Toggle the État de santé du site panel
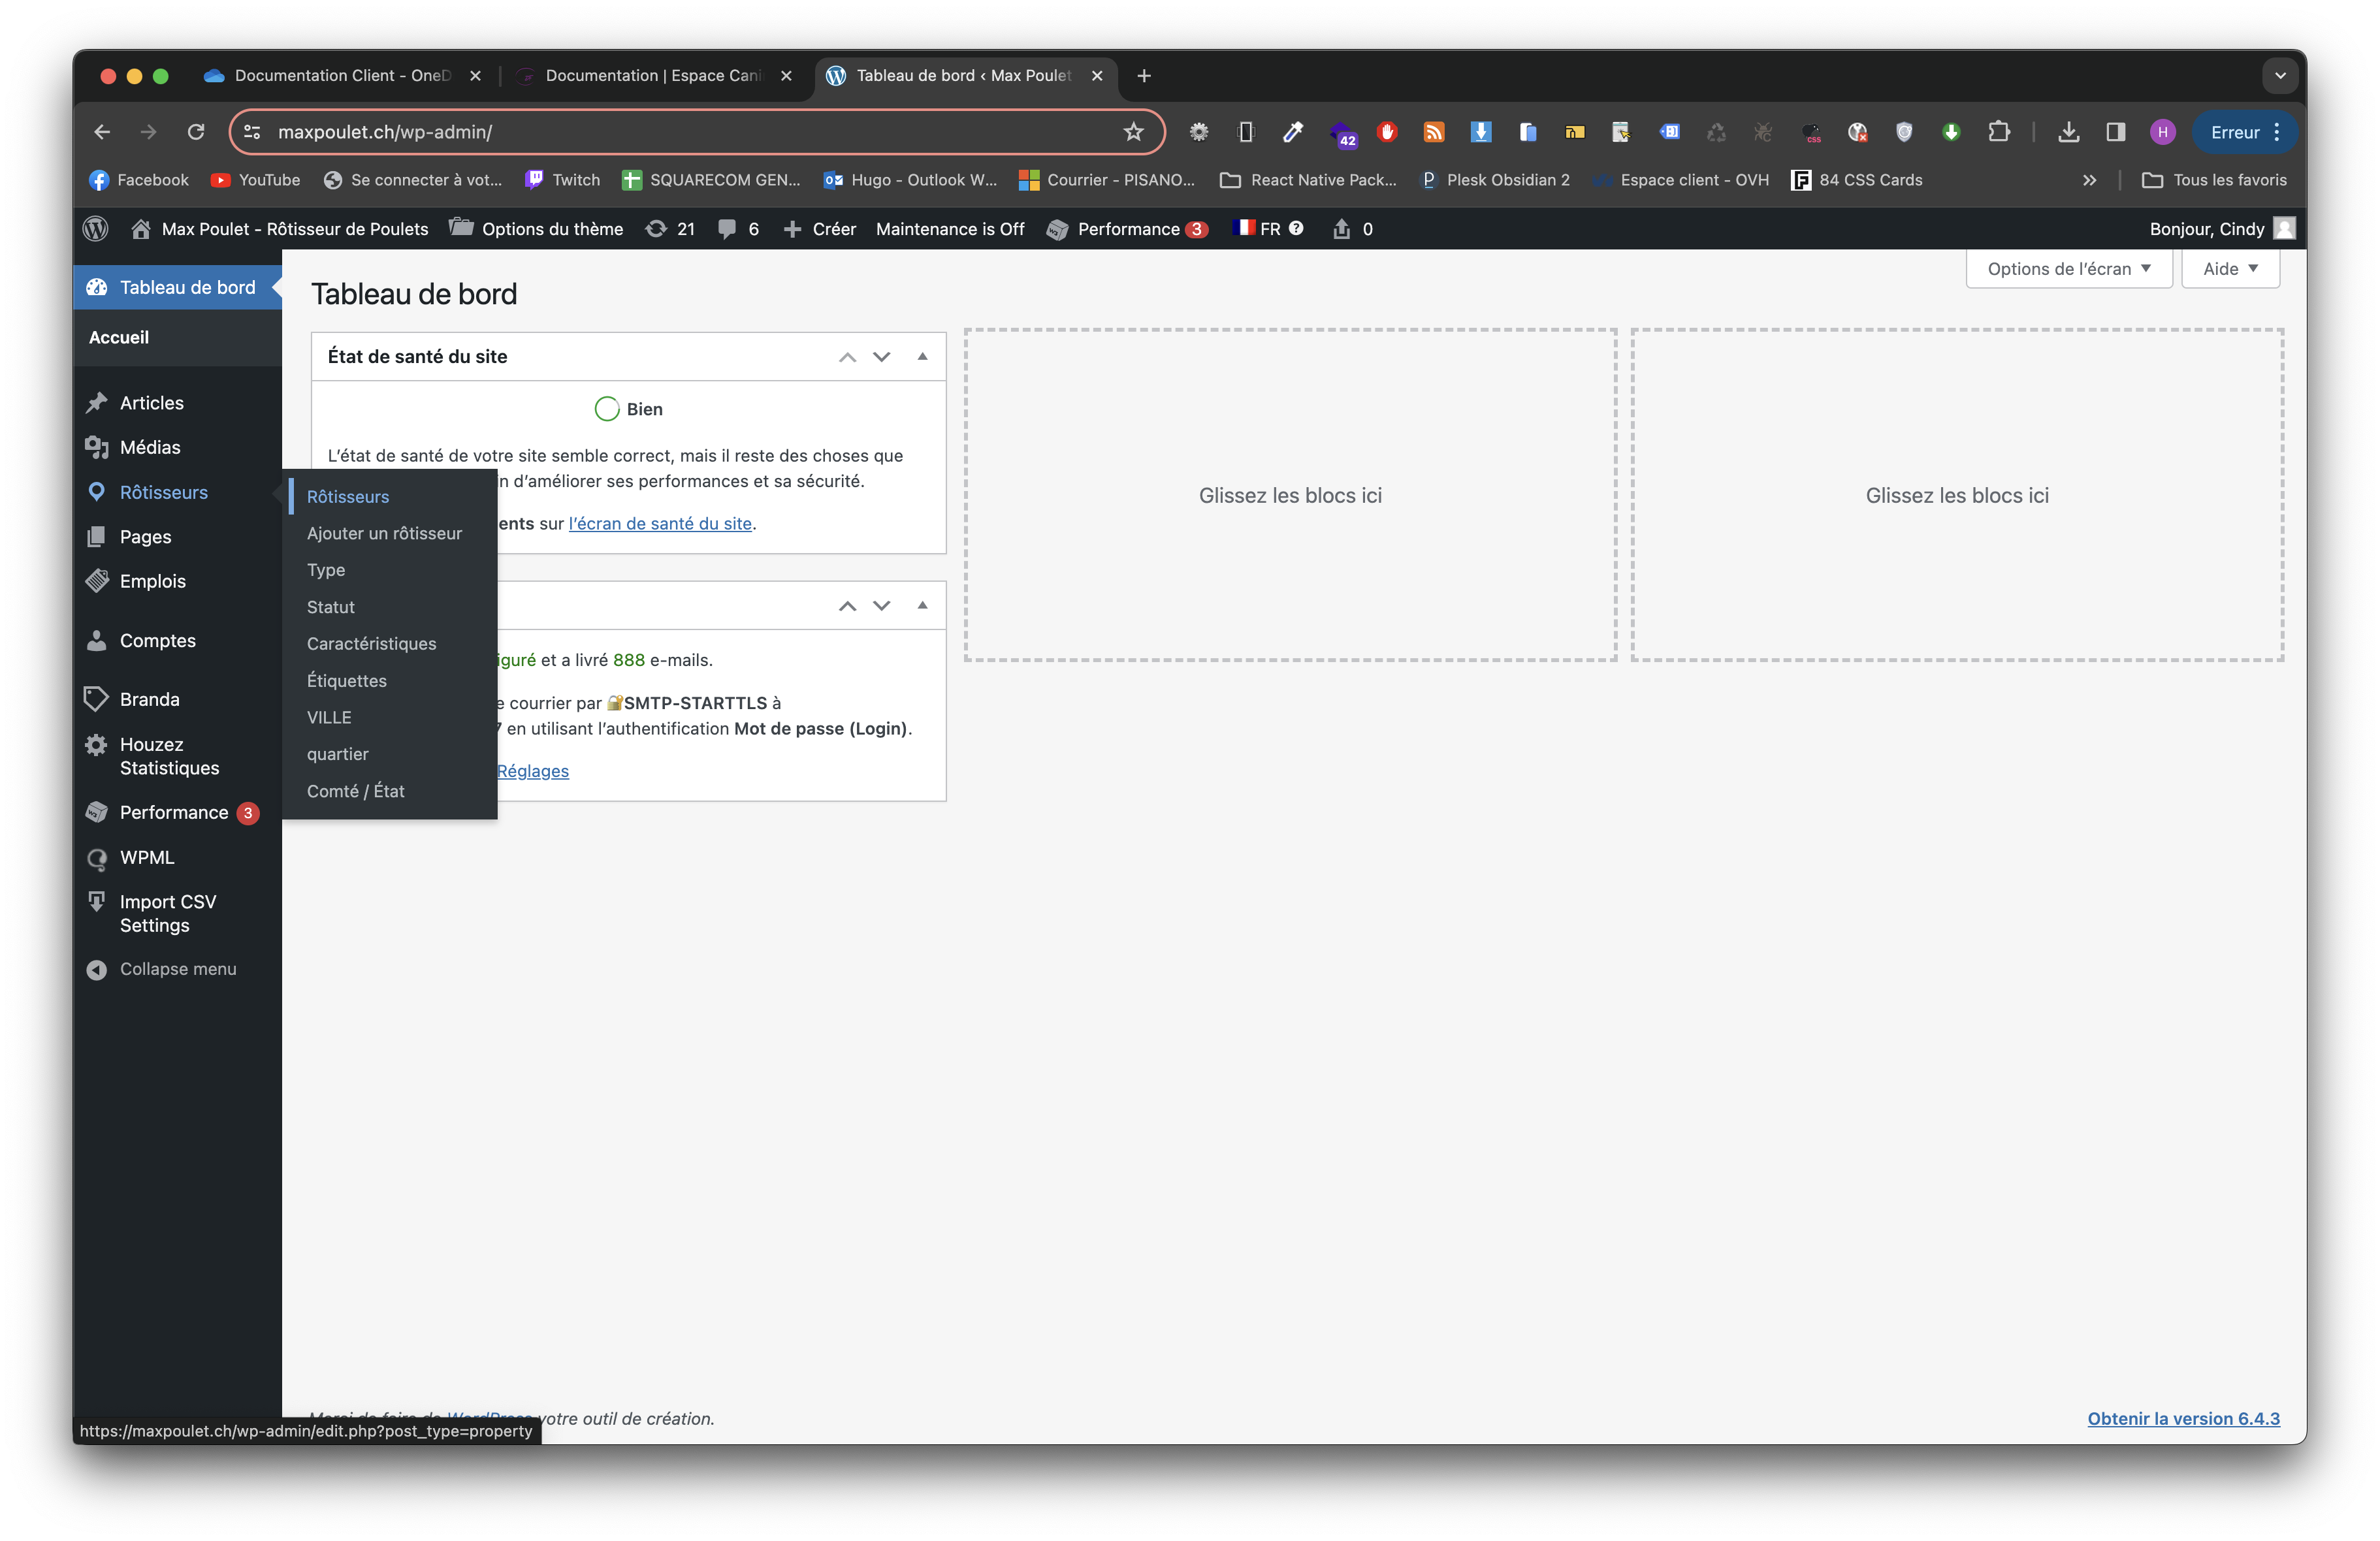 click(x=922, y=357)
